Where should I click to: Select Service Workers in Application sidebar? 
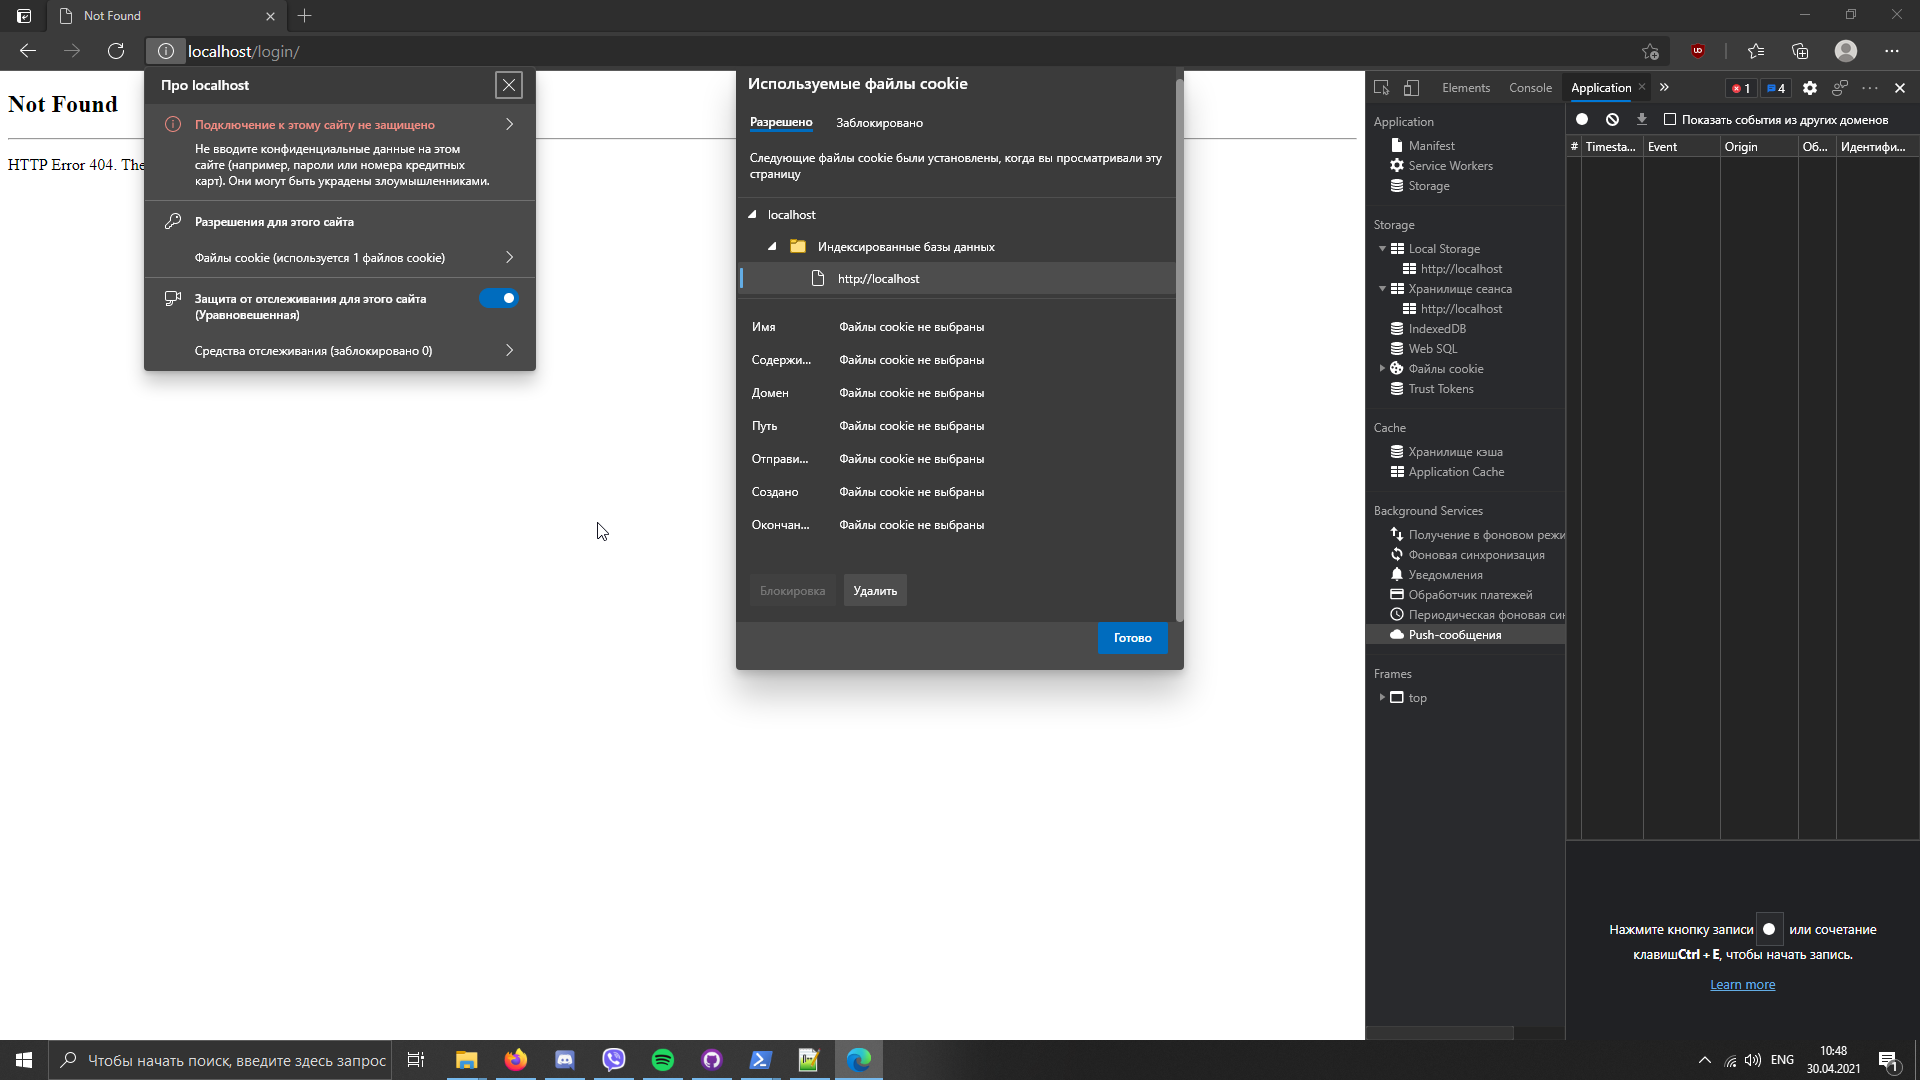(x=1450, y=165)
